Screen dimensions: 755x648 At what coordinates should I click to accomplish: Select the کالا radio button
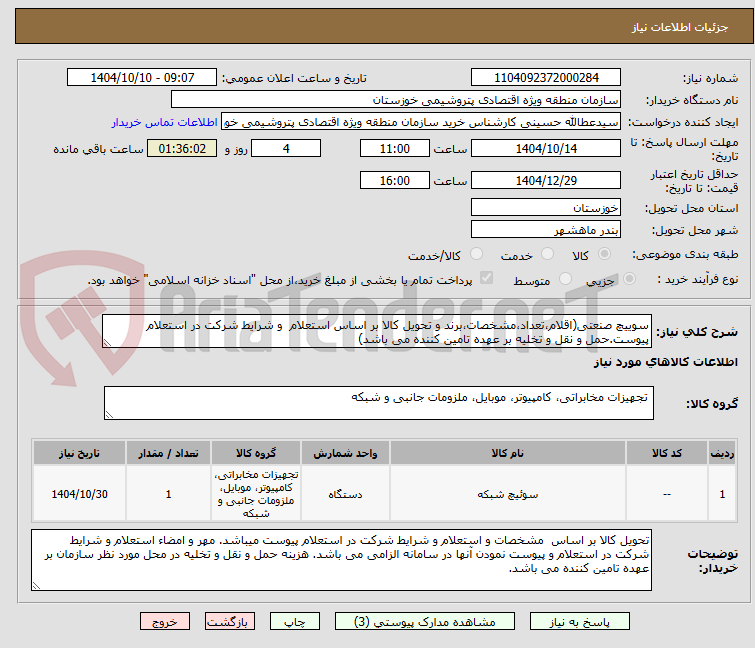point(604,254)
